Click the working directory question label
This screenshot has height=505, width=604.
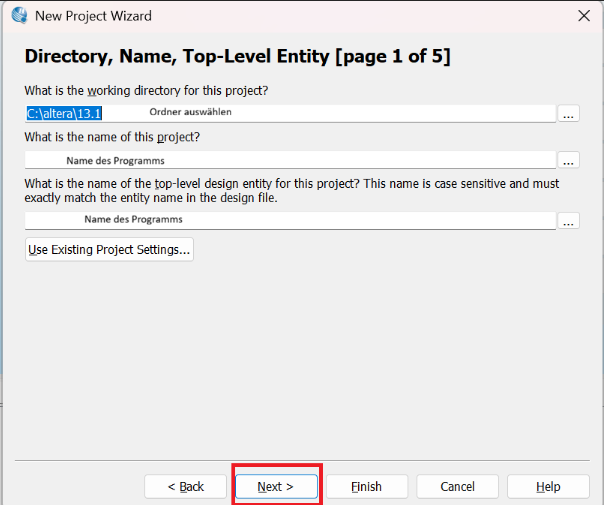[147, 91]
